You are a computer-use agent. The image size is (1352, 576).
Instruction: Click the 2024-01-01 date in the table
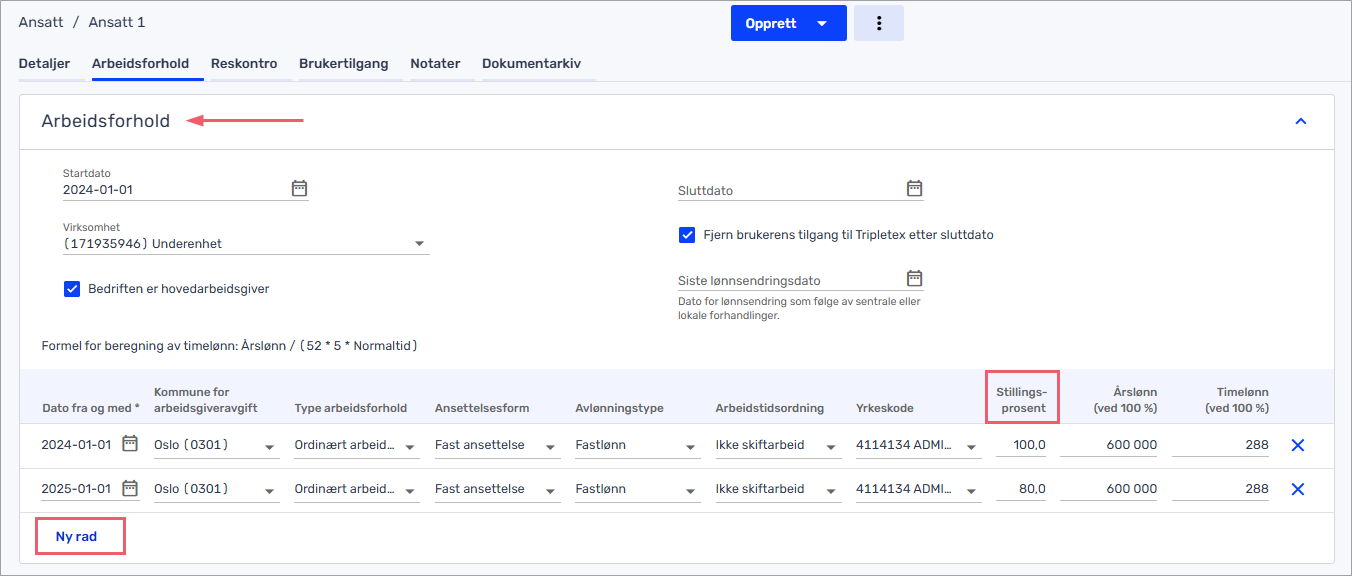[77, 445]
